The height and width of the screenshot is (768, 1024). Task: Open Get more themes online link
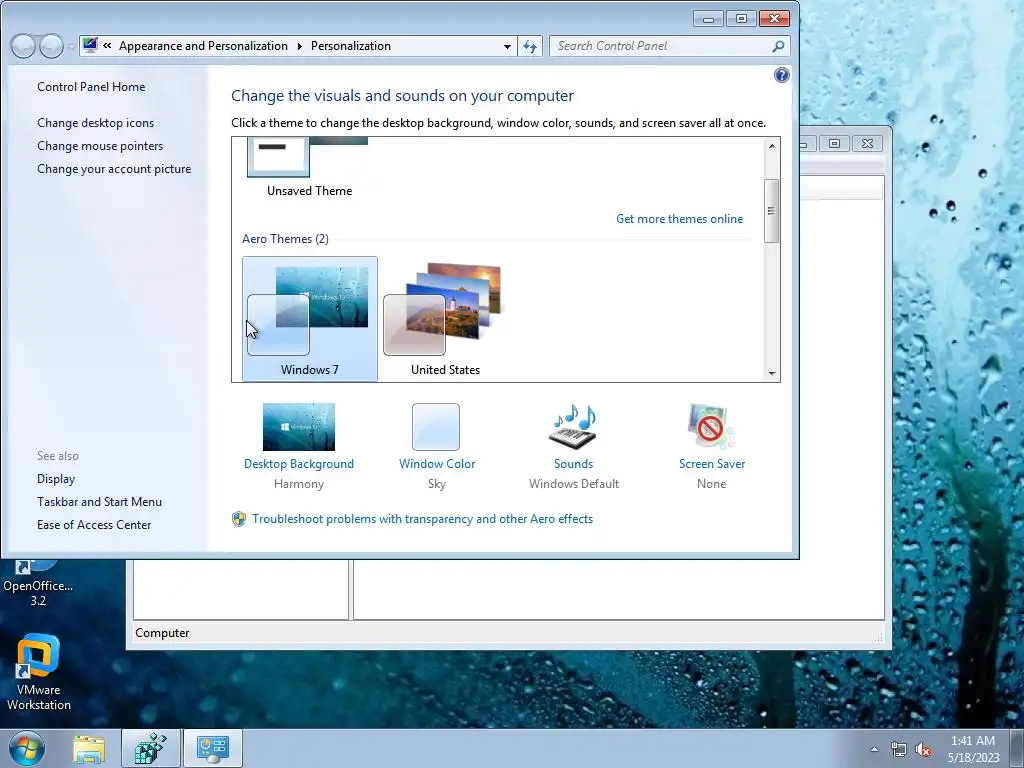click(x=679, y=219)
